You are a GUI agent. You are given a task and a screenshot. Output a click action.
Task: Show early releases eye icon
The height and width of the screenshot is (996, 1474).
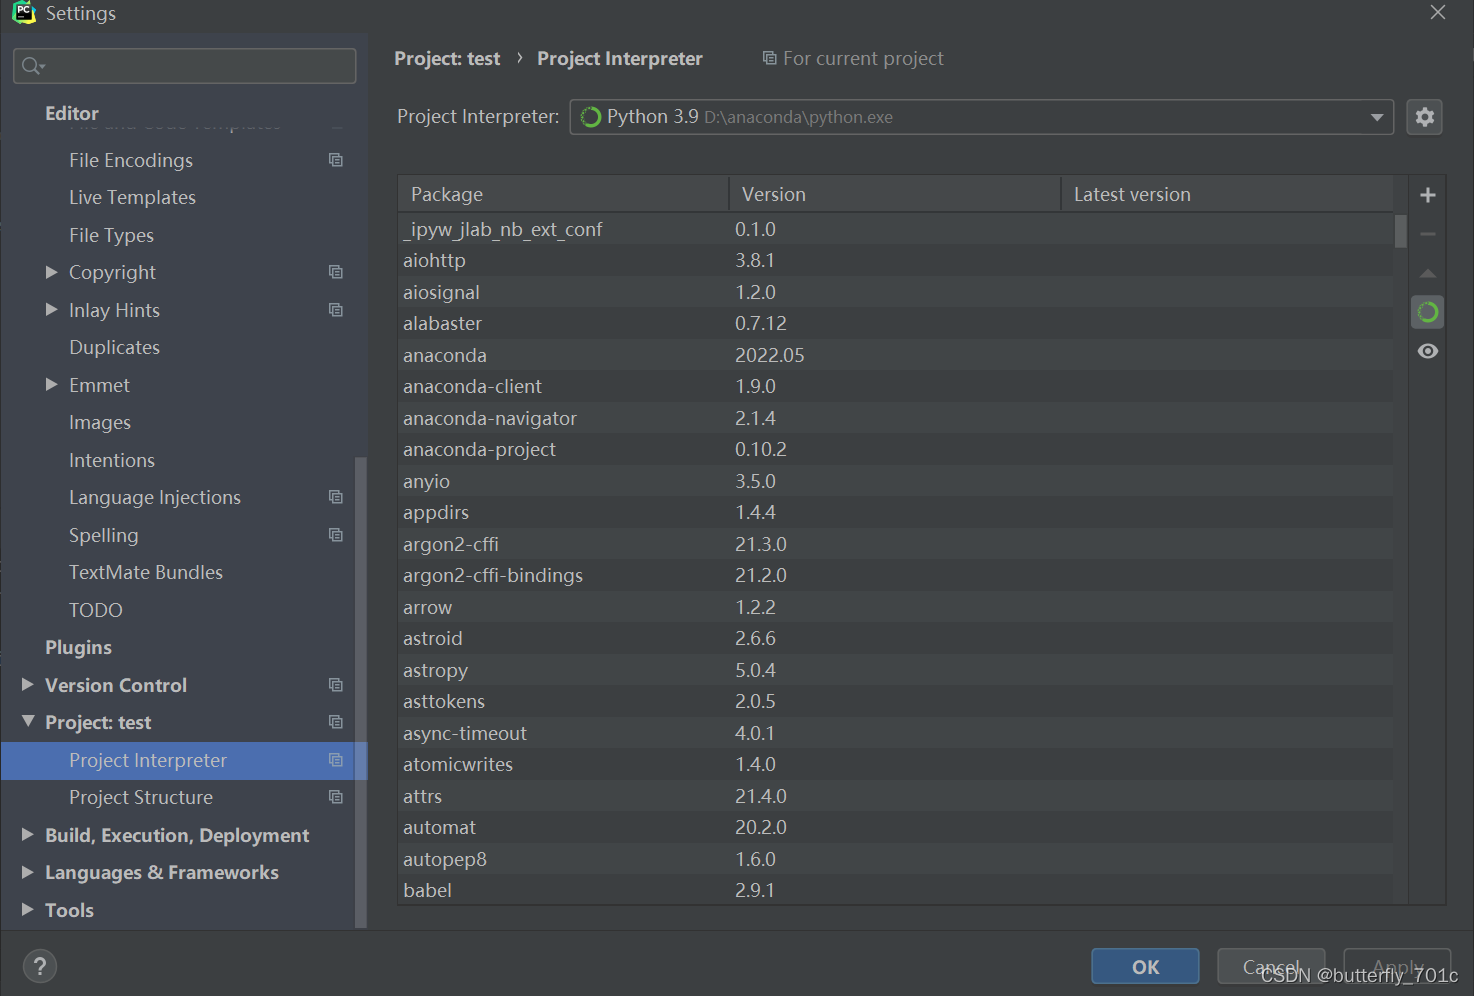point(1428,351)
